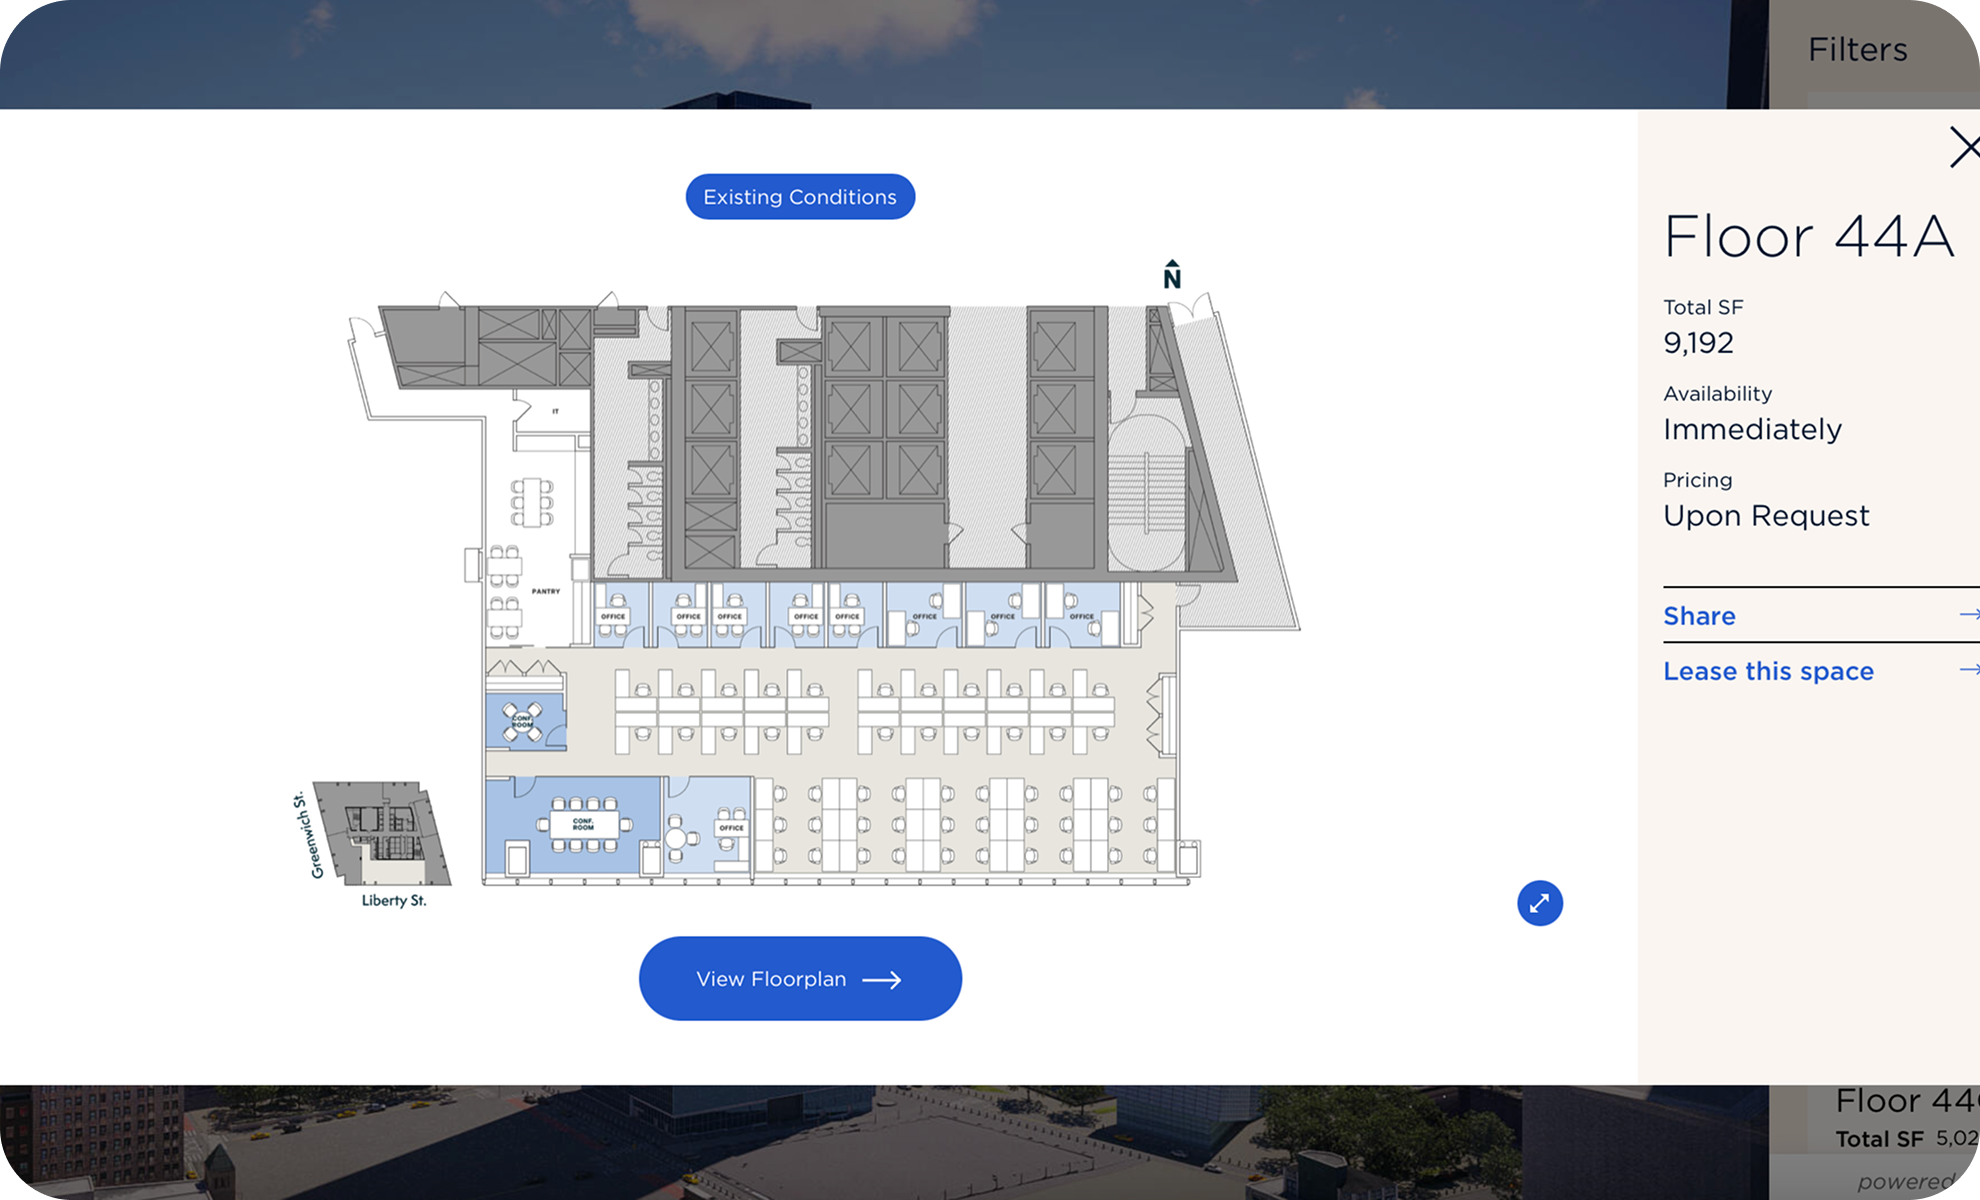Select the Pantry area on the floorplan
The height and width of the screenshot is (1200, 1980).
coord(546,590)
